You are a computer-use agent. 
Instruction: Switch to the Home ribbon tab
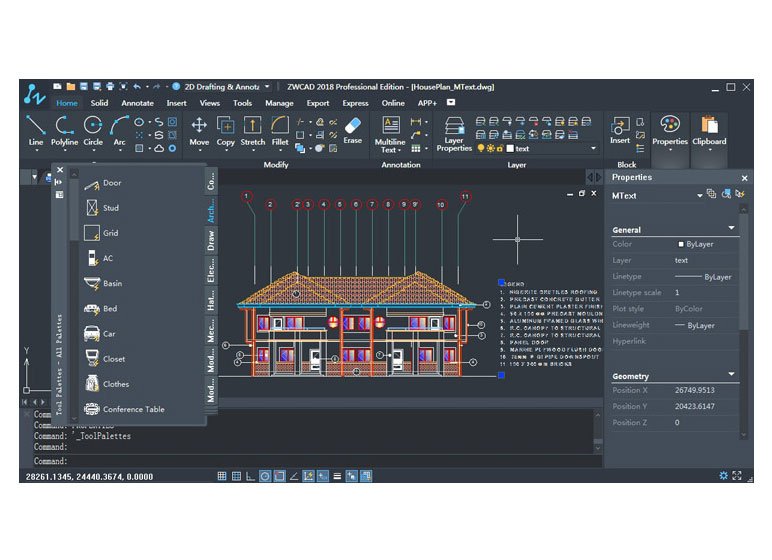tap(66, 103)
